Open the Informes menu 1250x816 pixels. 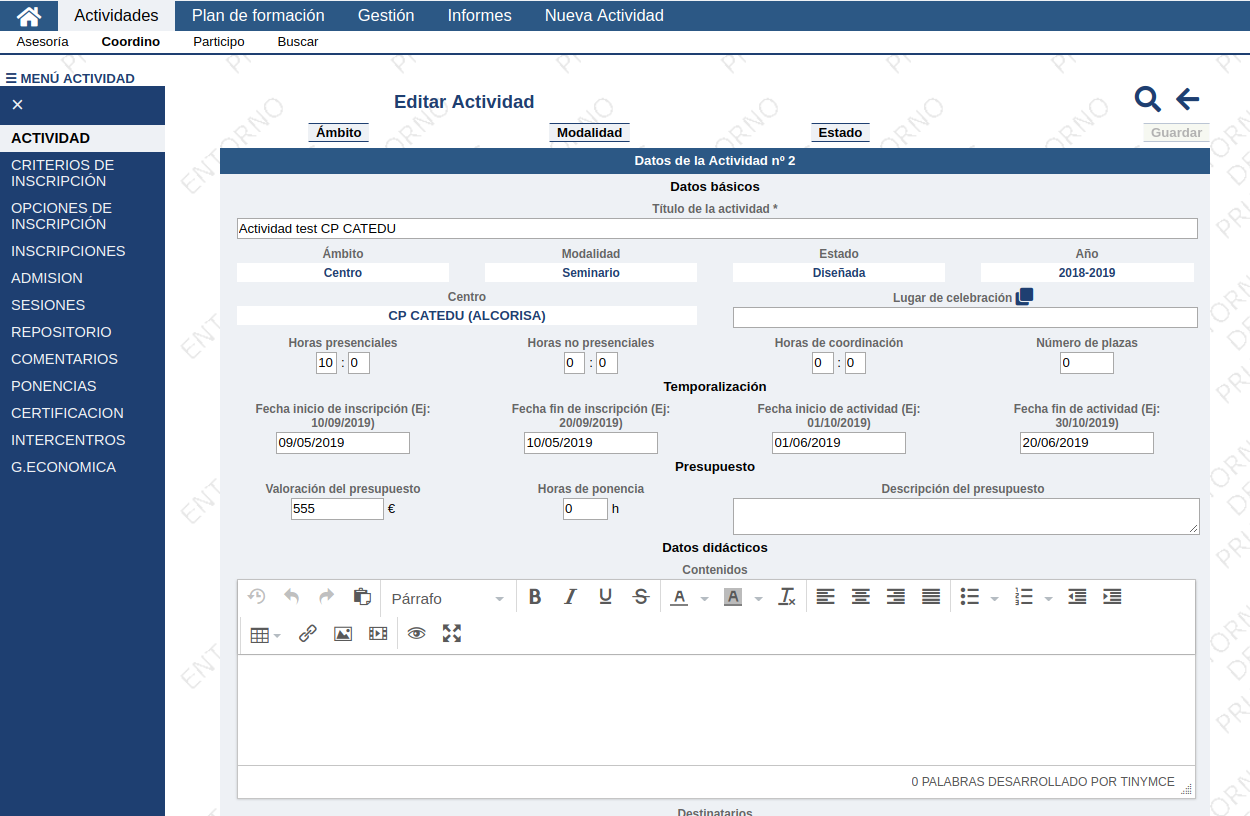click(479, 15)
